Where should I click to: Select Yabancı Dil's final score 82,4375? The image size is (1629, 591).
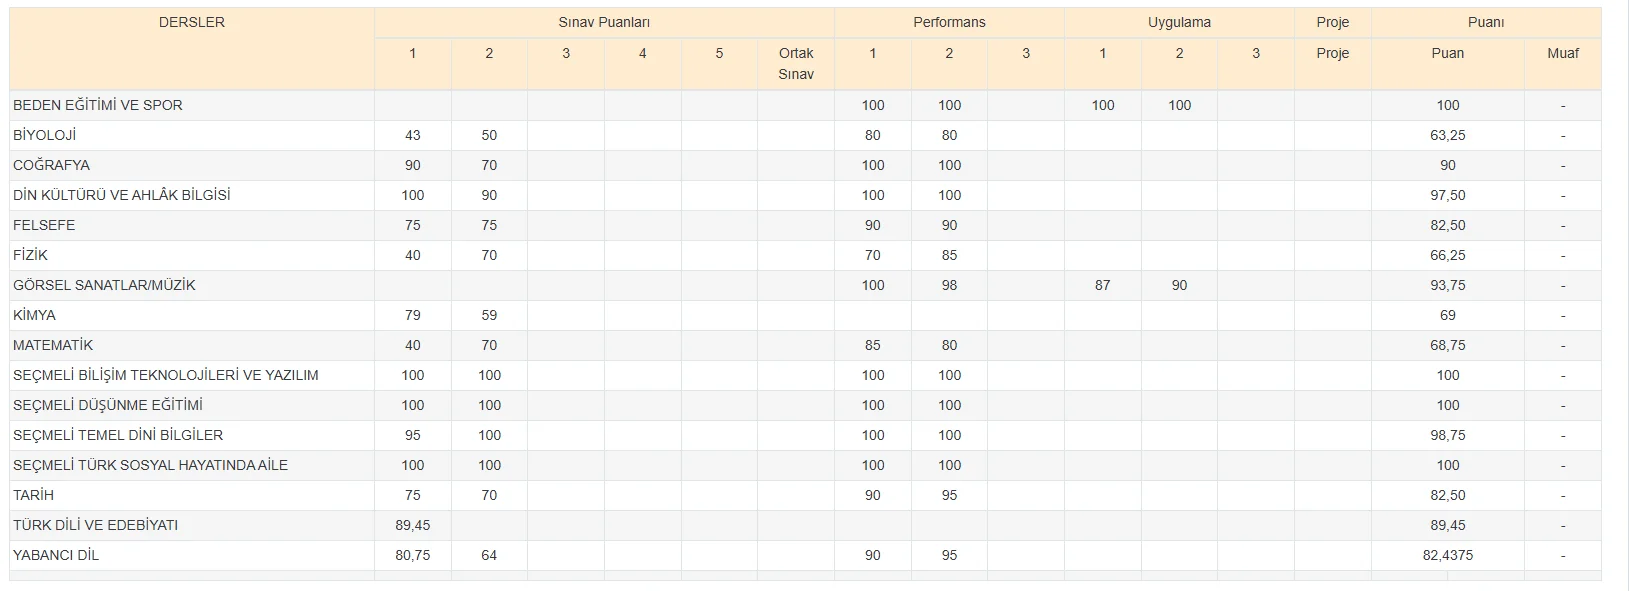(x=1447, y=555)
